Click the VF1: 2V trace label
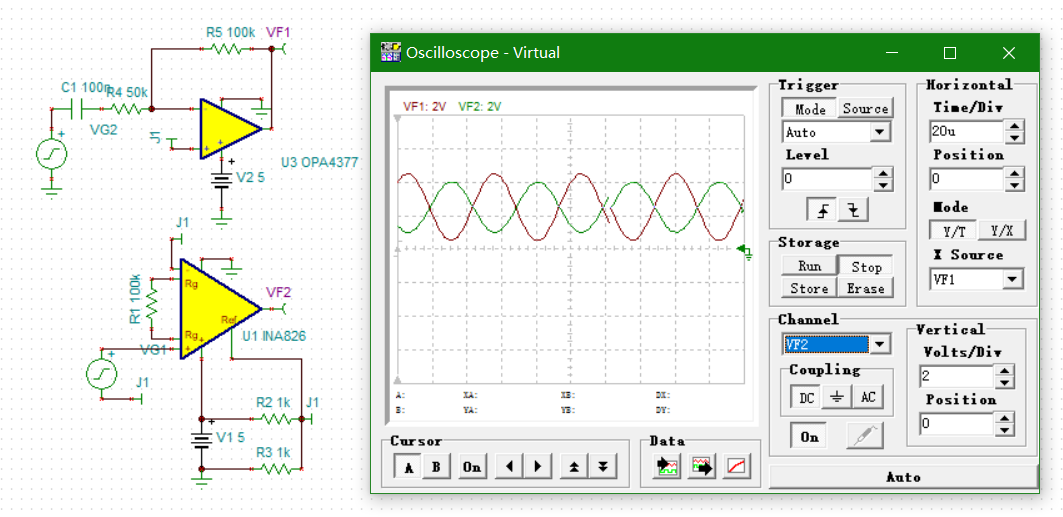The width and height of the screenshot is (1063, 517). click(424, 106)
